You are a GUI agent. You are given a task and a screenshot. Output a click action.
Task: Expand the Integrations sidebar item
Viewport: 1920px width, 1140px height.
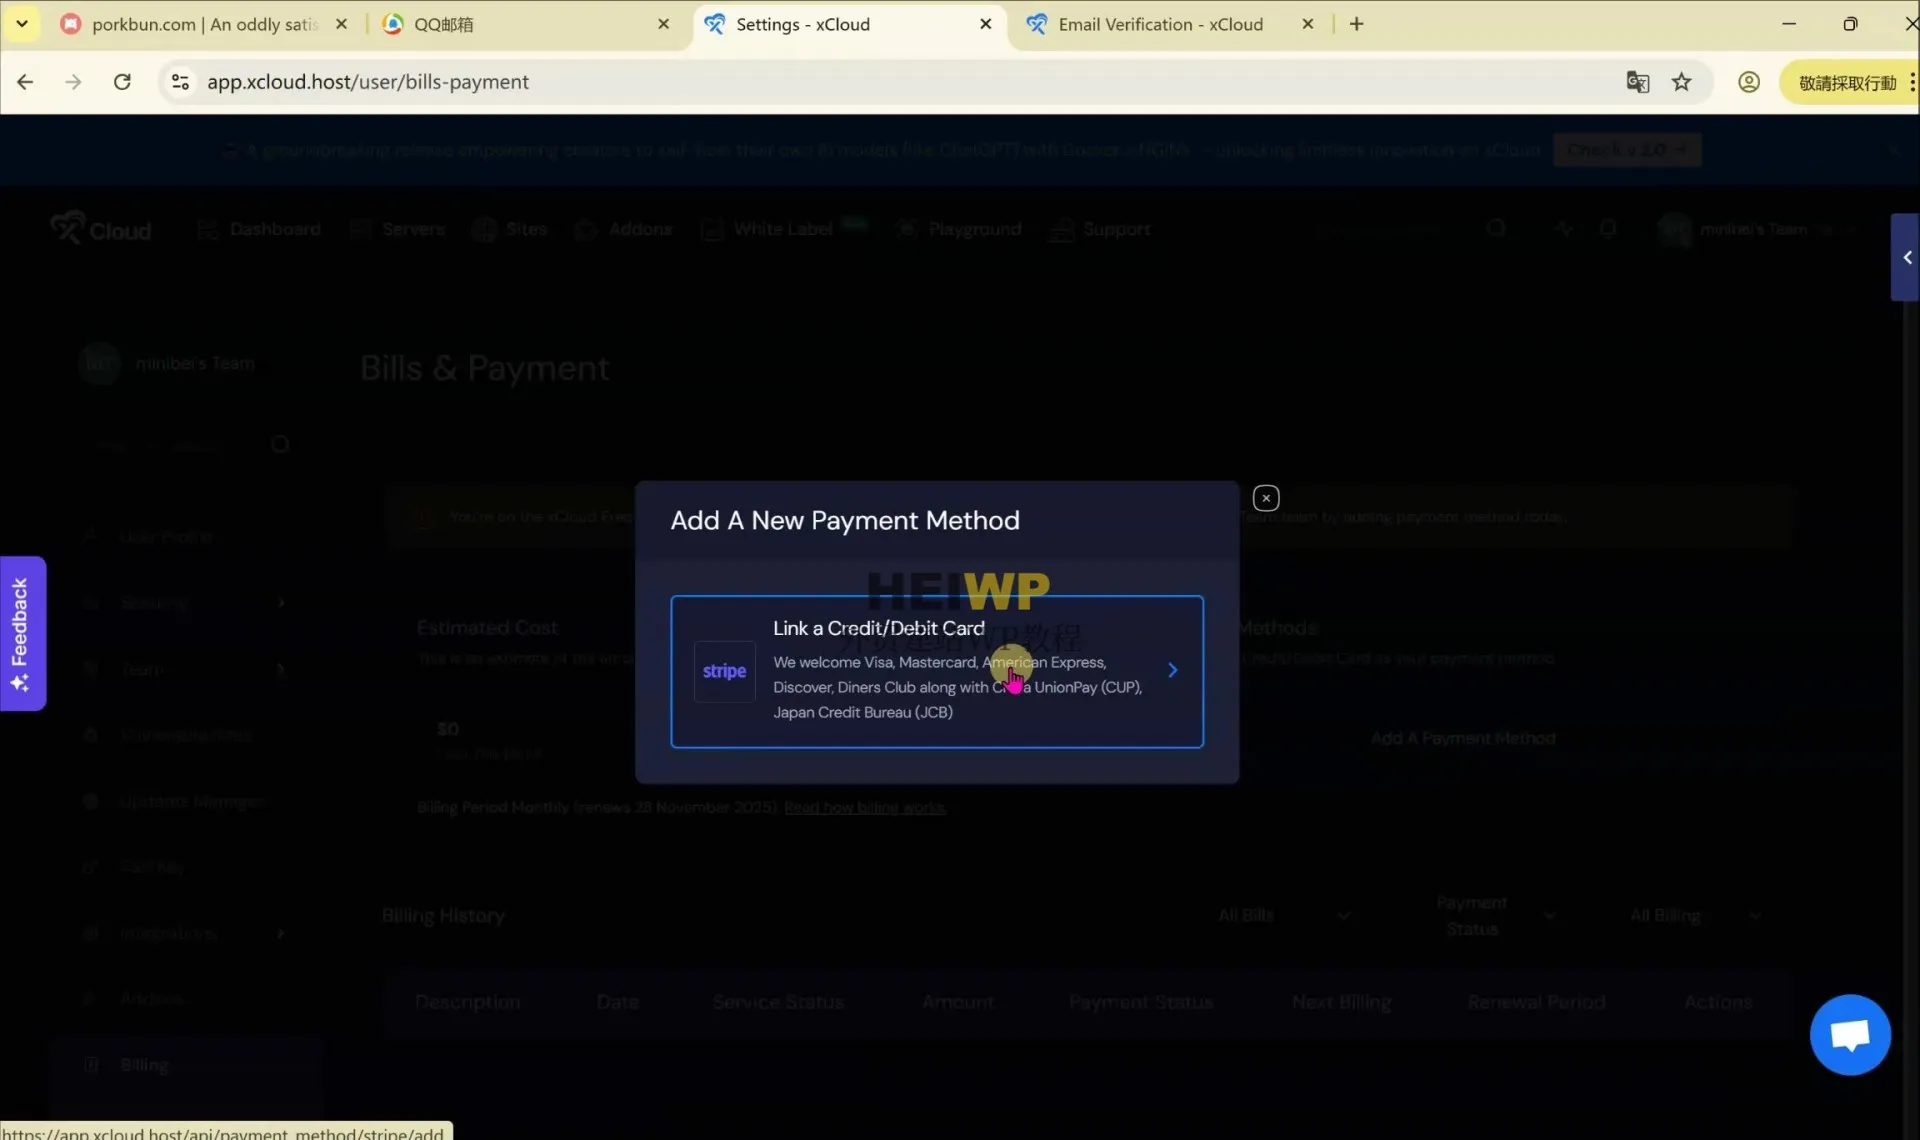click(x=280, y=933)
